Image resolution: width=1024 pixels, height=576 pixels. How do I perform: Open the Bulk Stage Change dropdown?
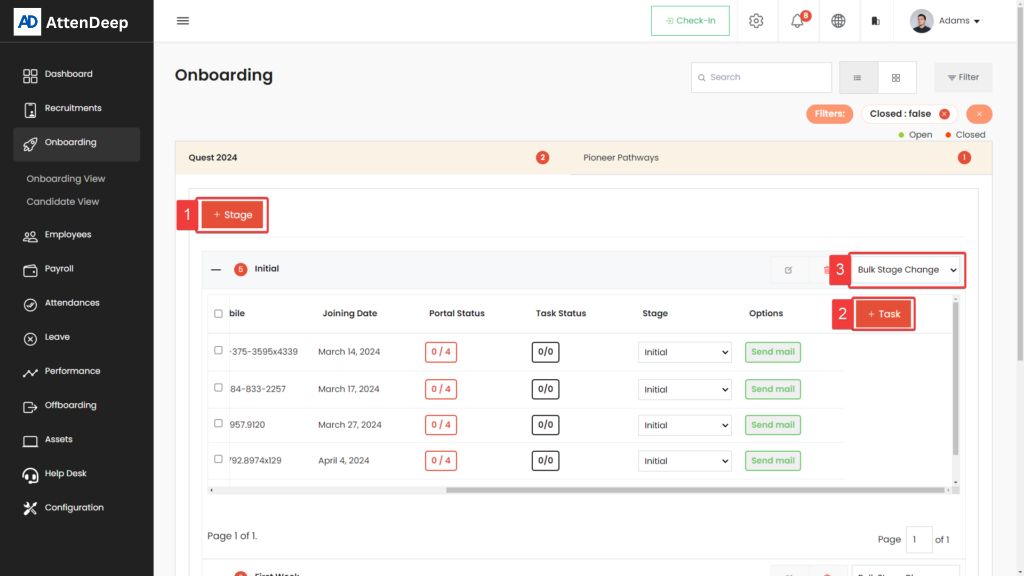[x=907, y=270]
